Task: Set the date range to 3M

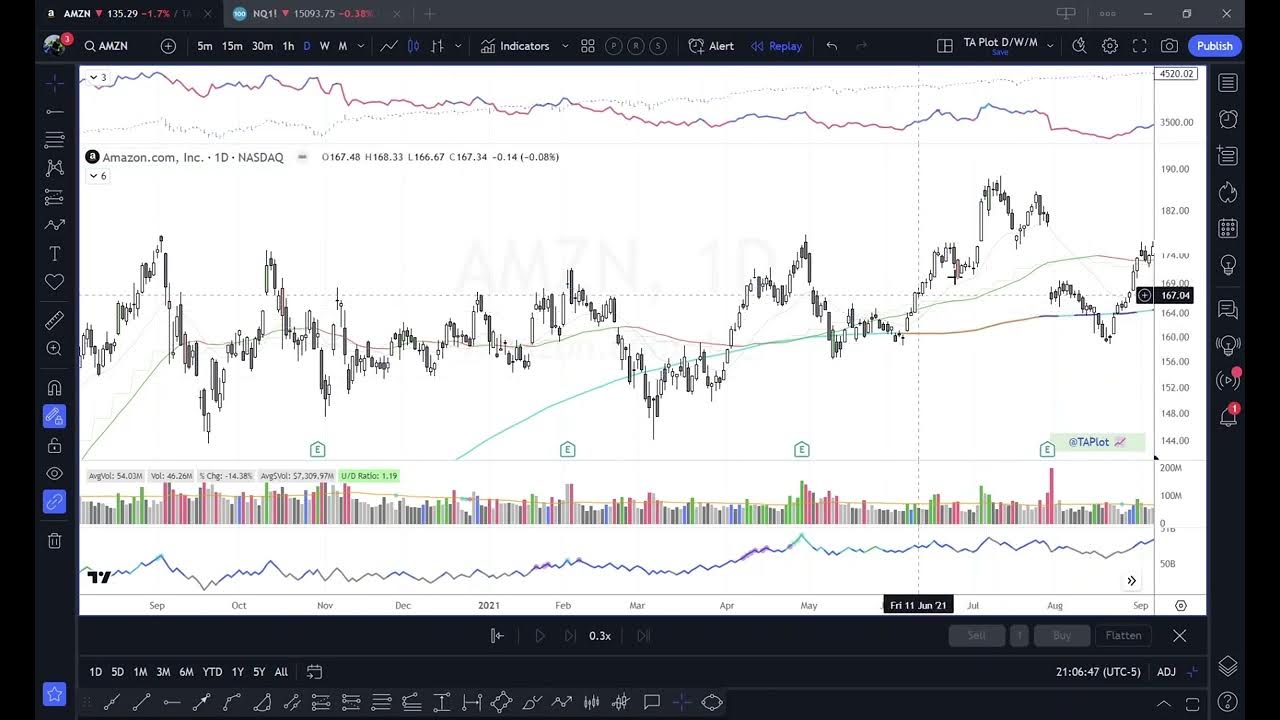Action: click(x=163, y=672)
